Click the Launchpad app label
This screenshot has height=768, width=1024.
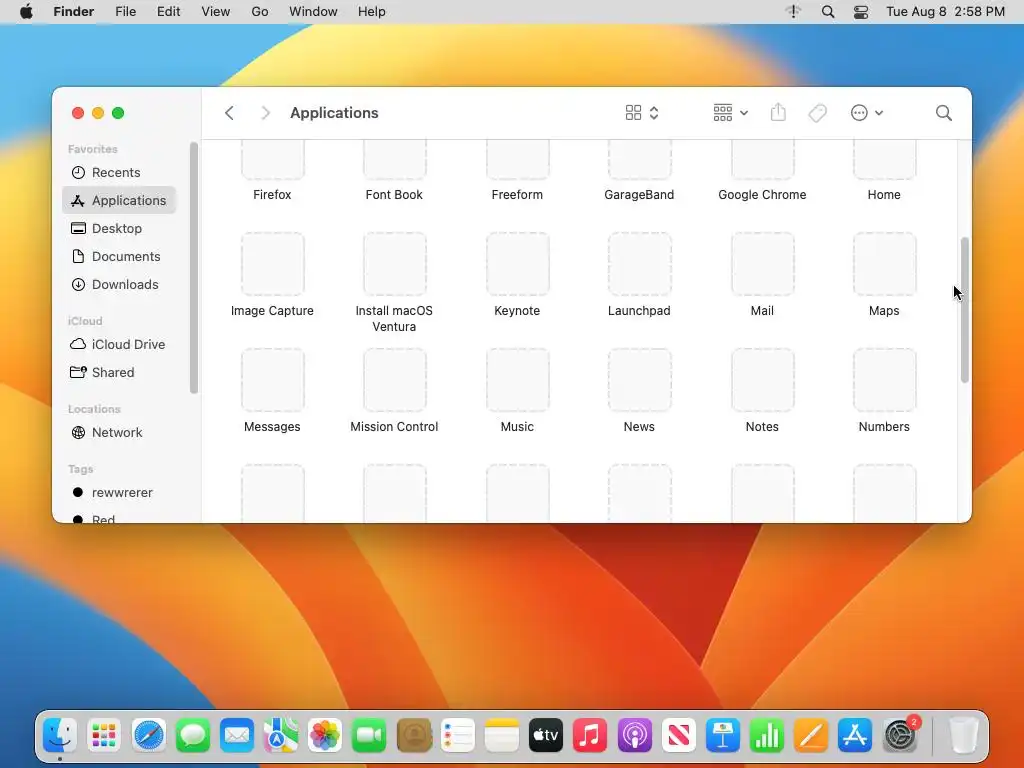[639, 311]
